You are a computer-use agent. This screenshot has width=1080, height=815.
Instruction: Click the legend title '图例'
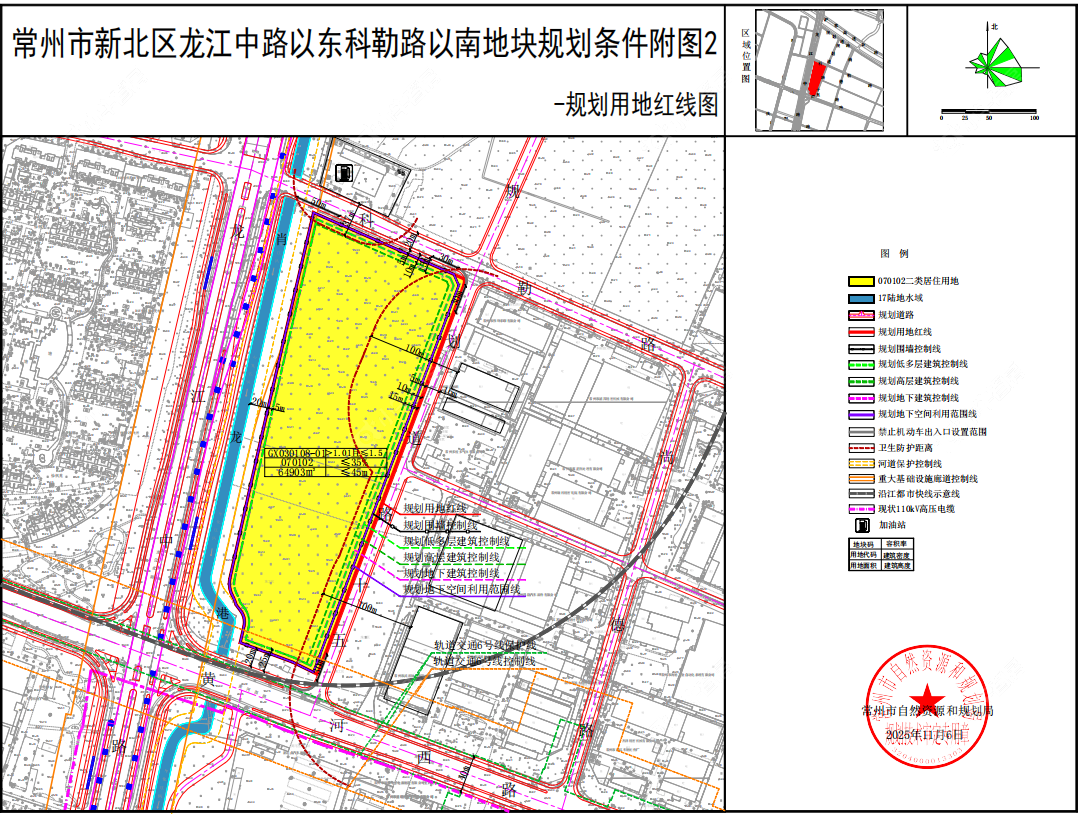pyautogui.click(x=894, y=255)
